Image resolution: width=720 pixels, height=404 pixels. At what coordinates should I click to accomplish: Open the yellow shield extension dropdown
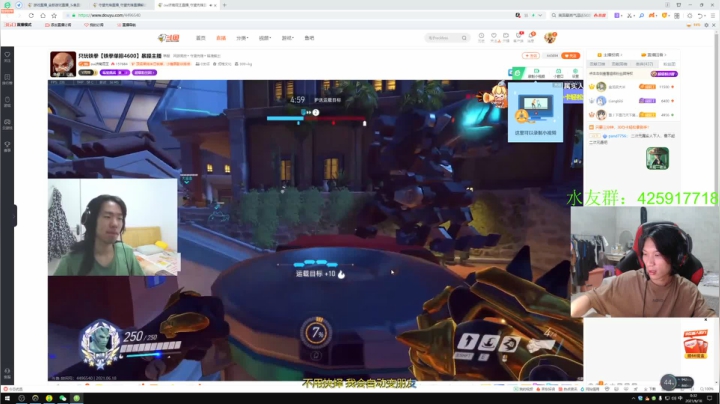tap(665, 15)
